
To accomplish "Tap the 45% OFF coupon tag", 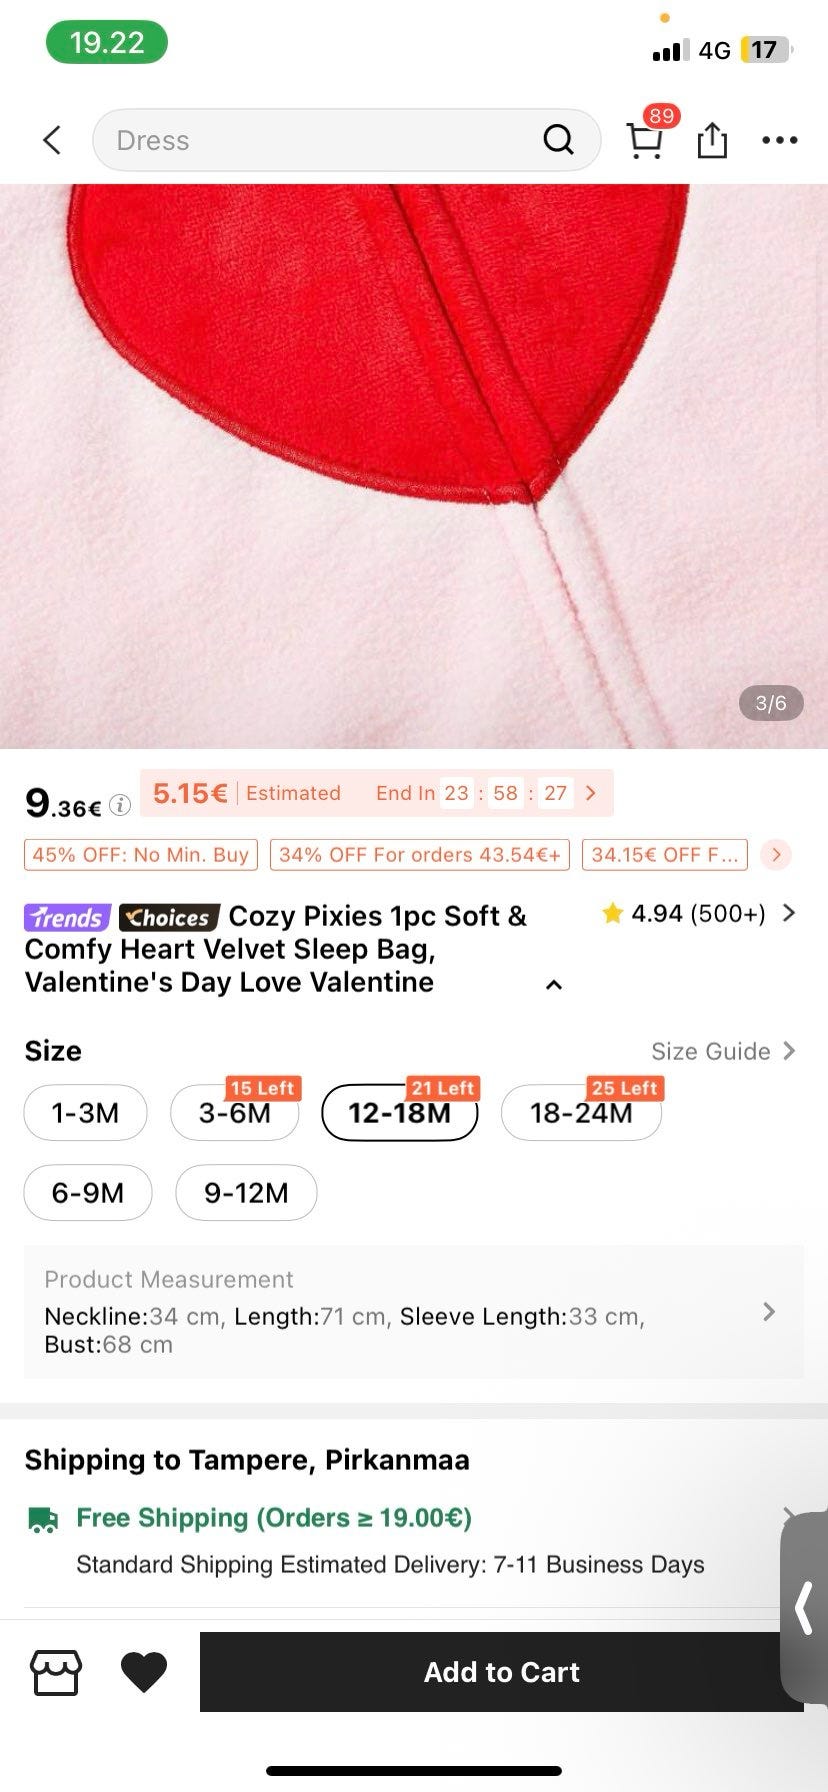I will [141, 855].
